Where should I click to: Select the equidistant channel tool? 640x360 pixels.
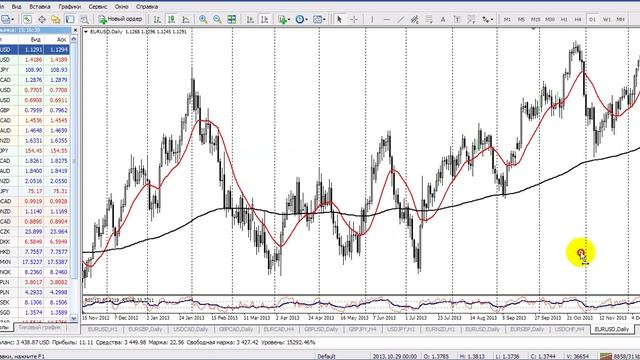coord(415,19)
